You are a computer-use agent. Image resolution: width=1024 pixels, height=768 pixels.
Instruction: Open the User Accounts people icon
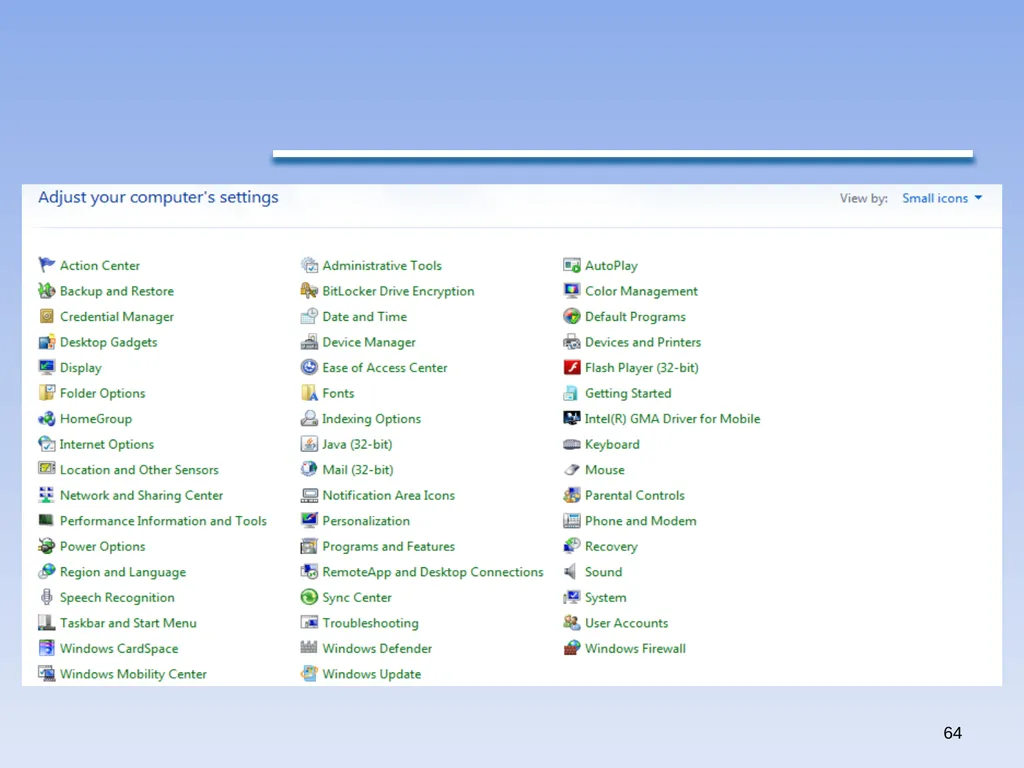pos(571,622)
